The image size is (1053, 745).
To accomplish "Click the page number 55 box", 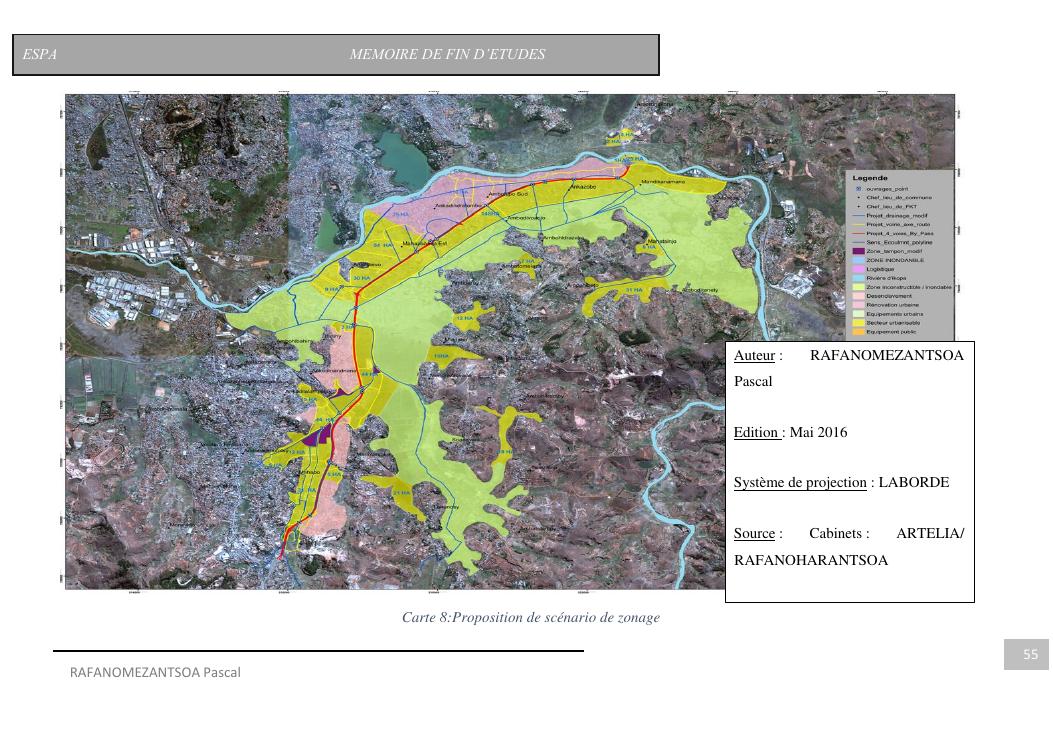I will tap(1030, 655).
